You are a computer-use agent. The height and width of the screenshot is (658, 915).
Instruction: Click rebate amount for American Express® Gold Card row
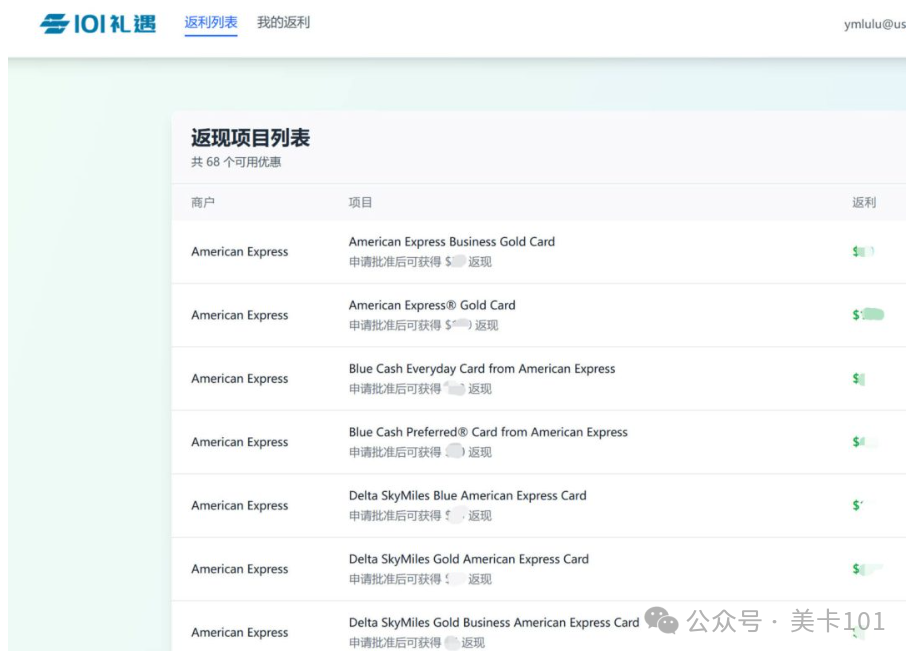coord(868,315)
